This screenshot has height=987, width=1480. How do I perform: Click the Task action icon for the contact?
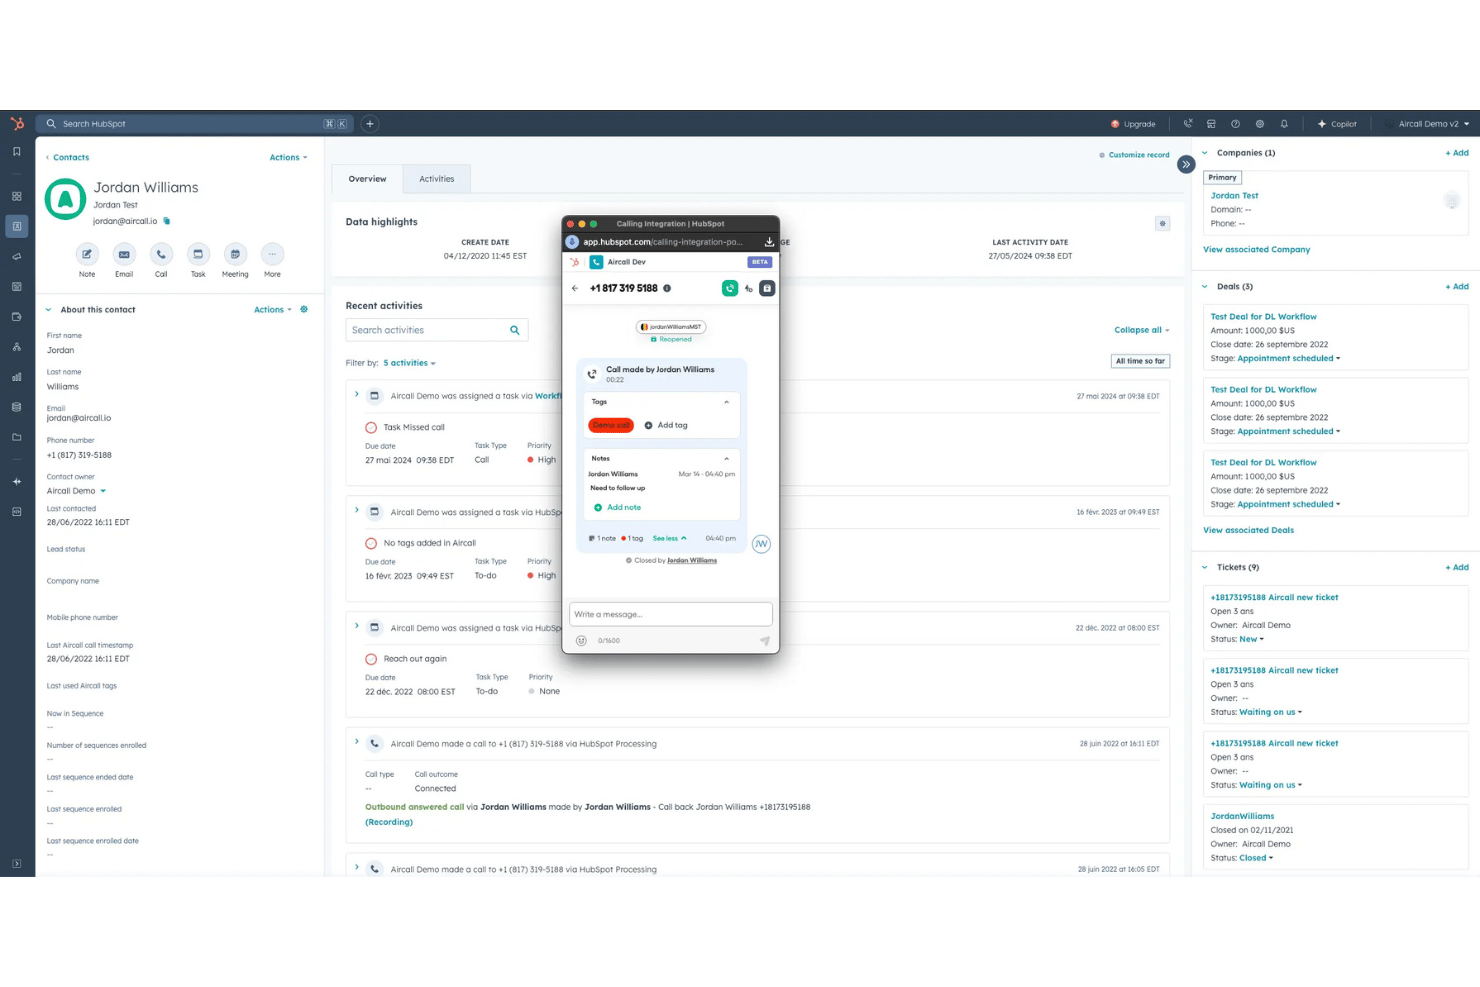(198, 254)
